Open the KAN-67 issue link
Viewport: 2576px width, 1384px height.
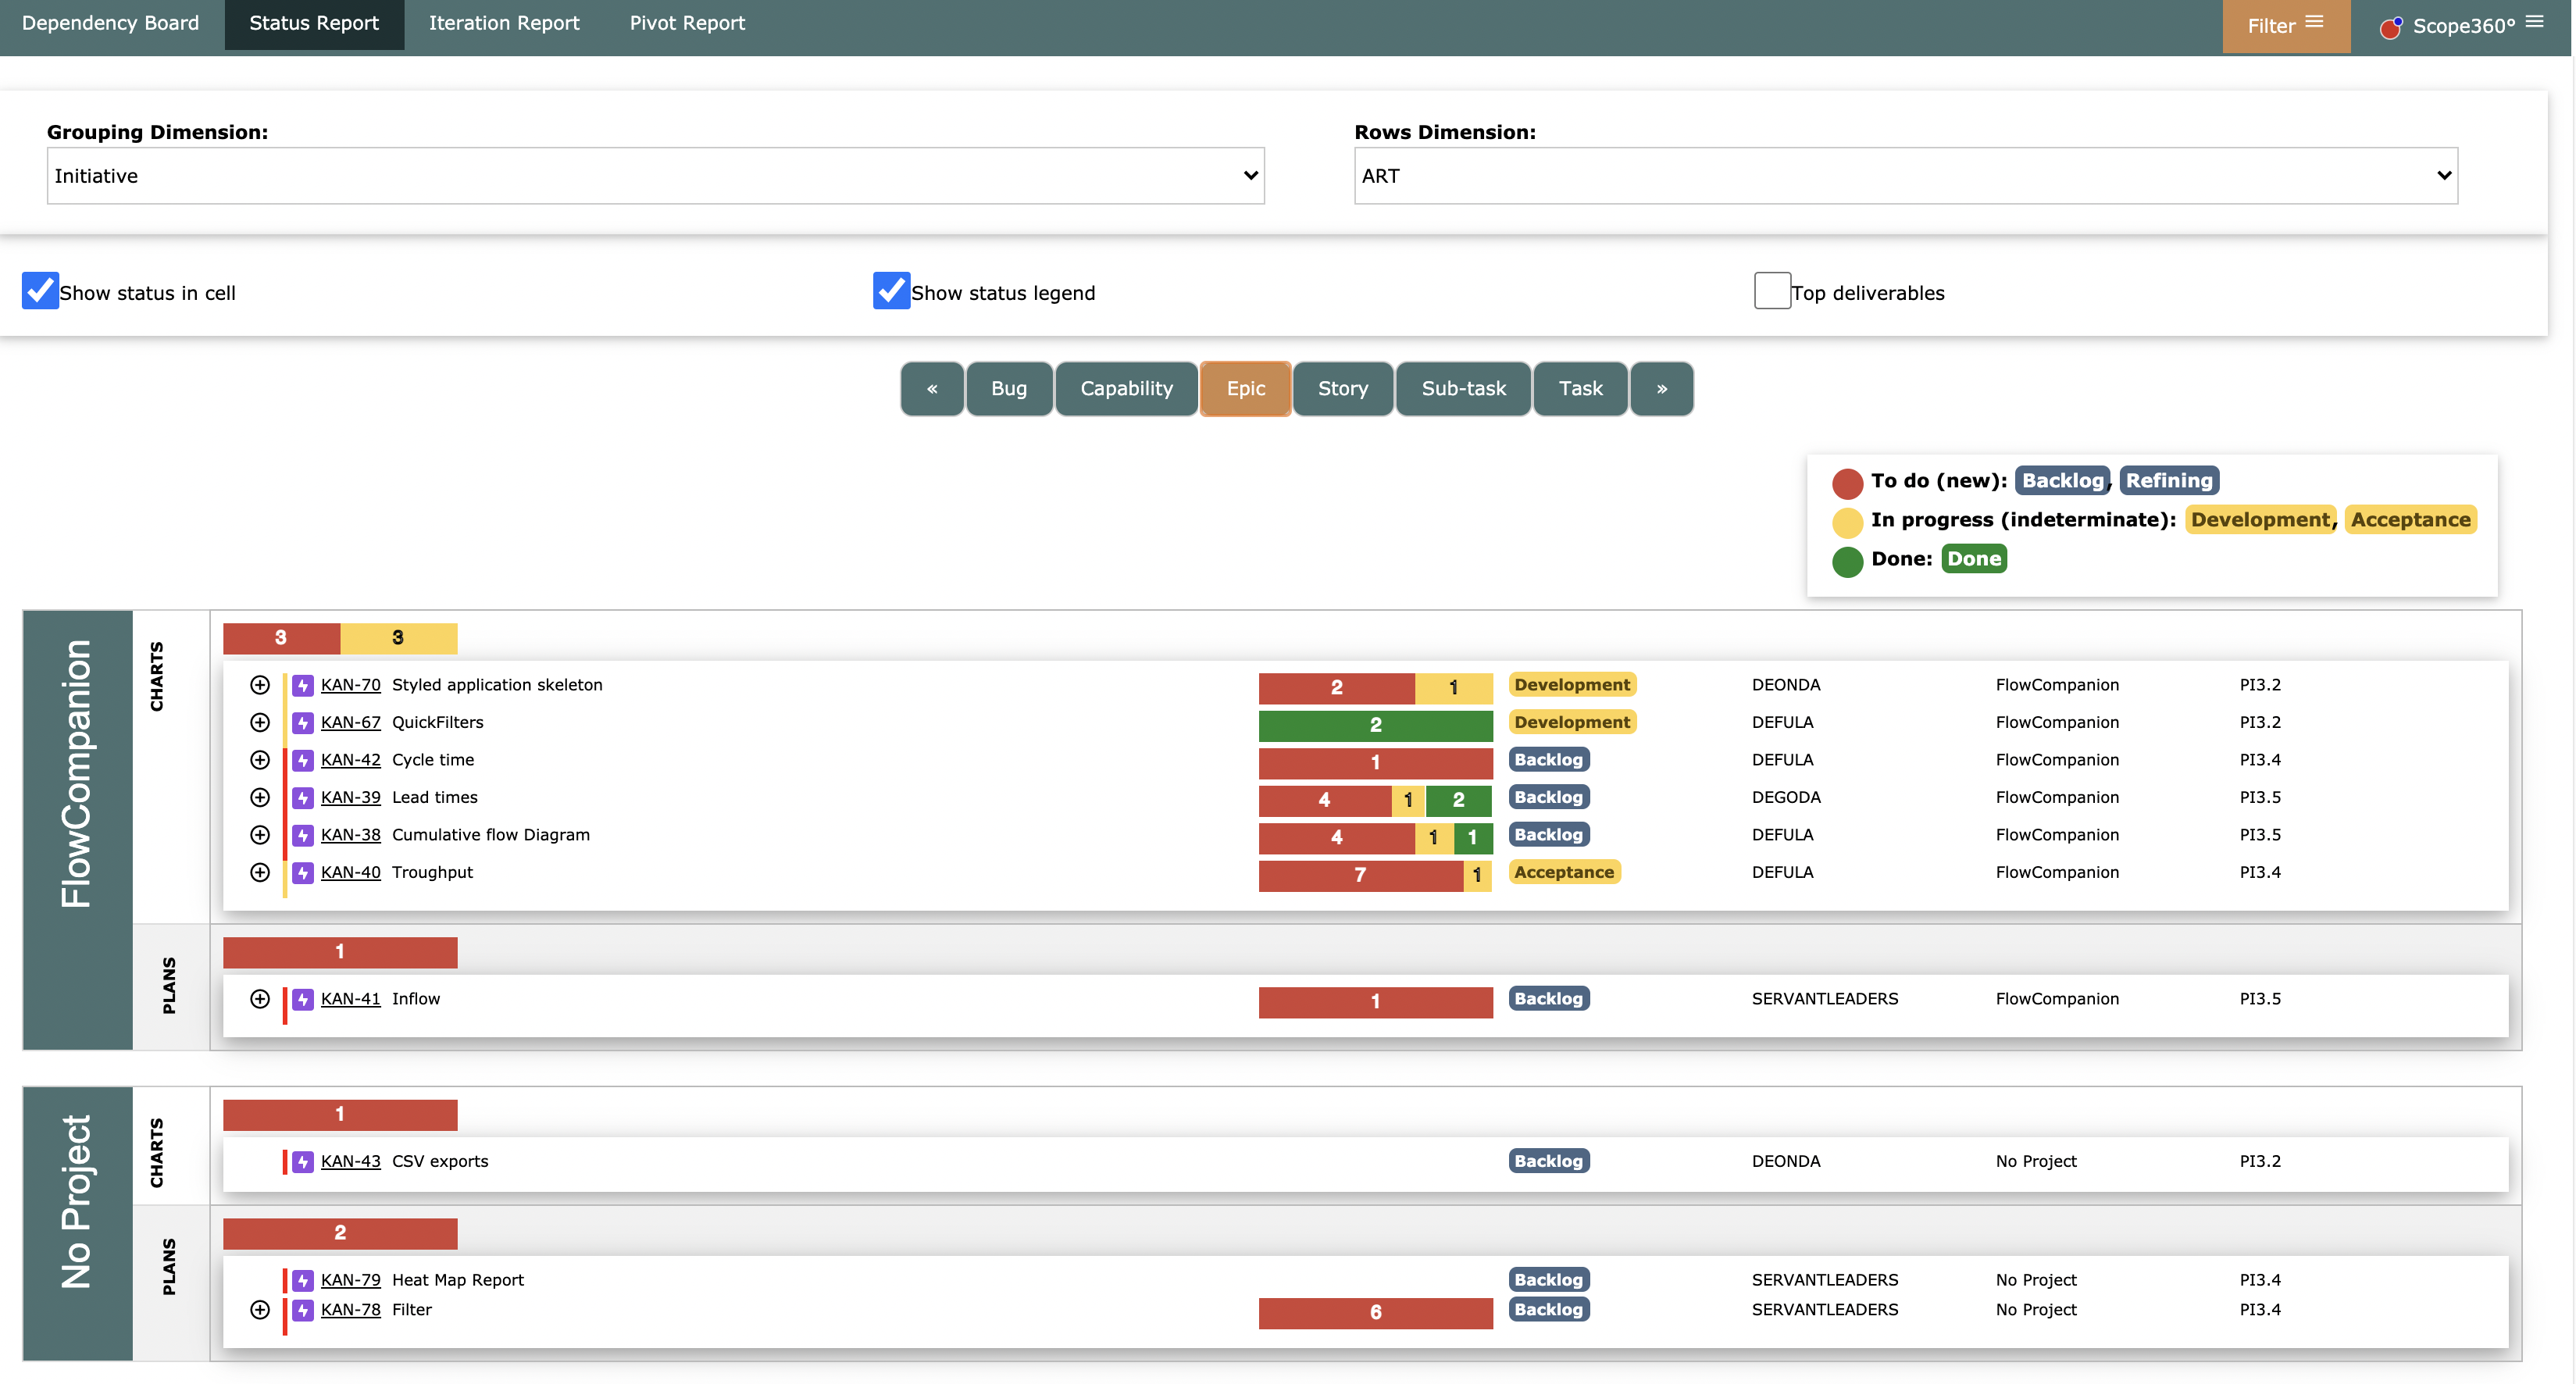click(350, 722)
